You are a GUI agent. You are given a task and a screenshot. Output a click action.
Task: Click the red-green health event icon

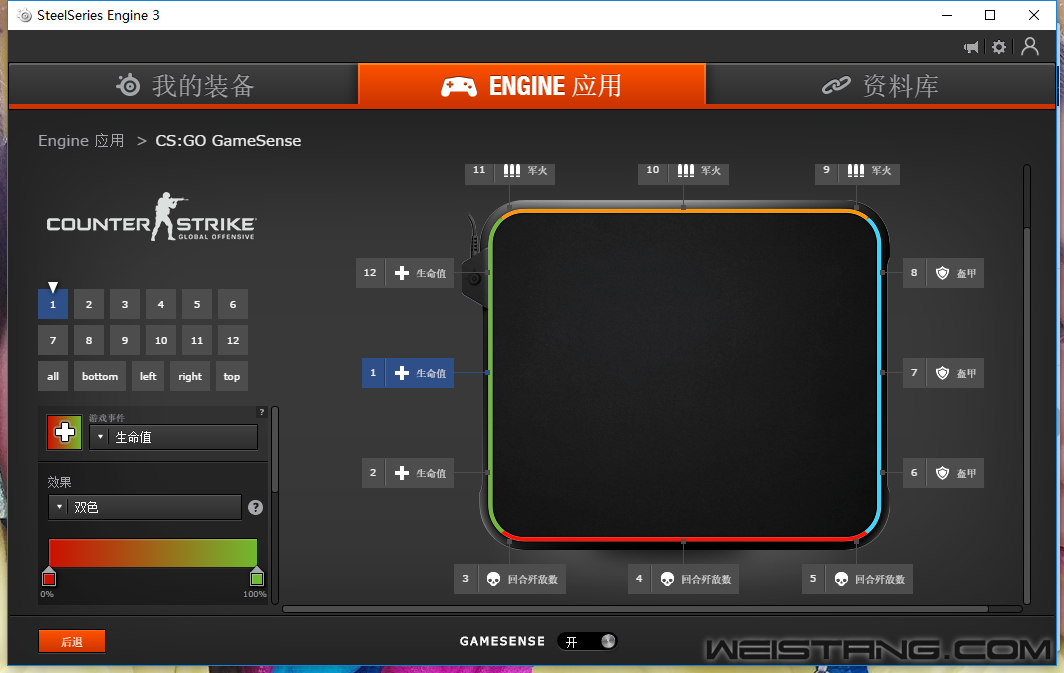point(64,432)
